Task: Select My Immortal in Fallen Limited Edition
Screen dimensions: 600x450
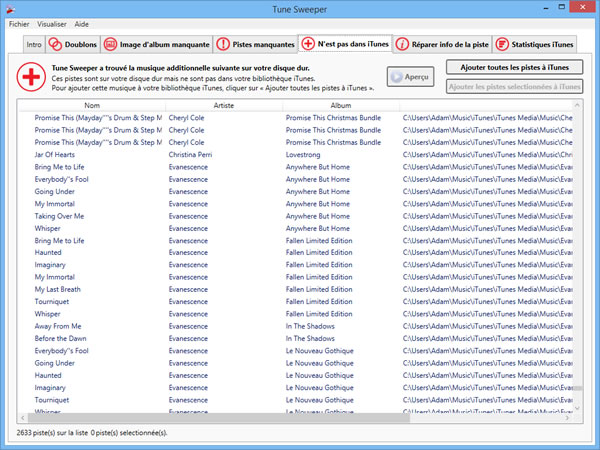Action: point(55,277)
